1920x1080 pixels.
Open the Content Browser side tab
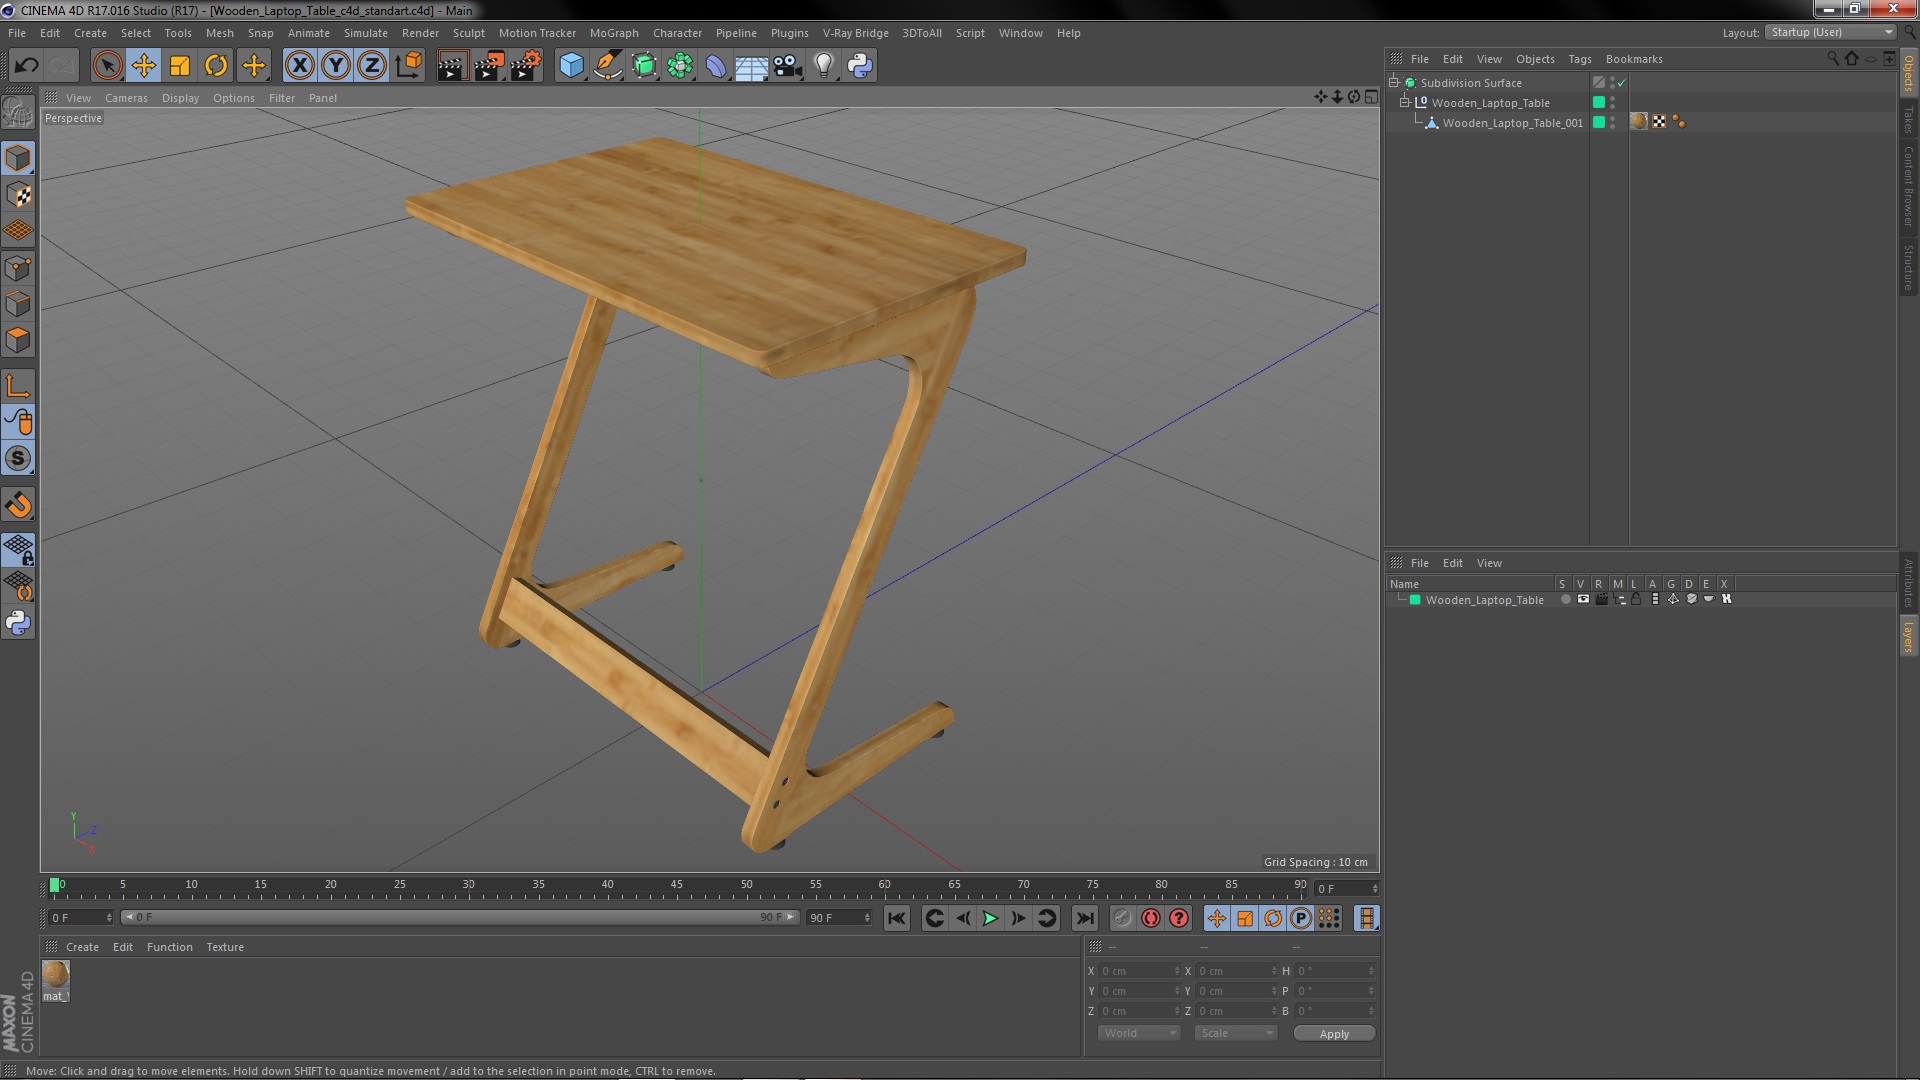(1908, 187)
